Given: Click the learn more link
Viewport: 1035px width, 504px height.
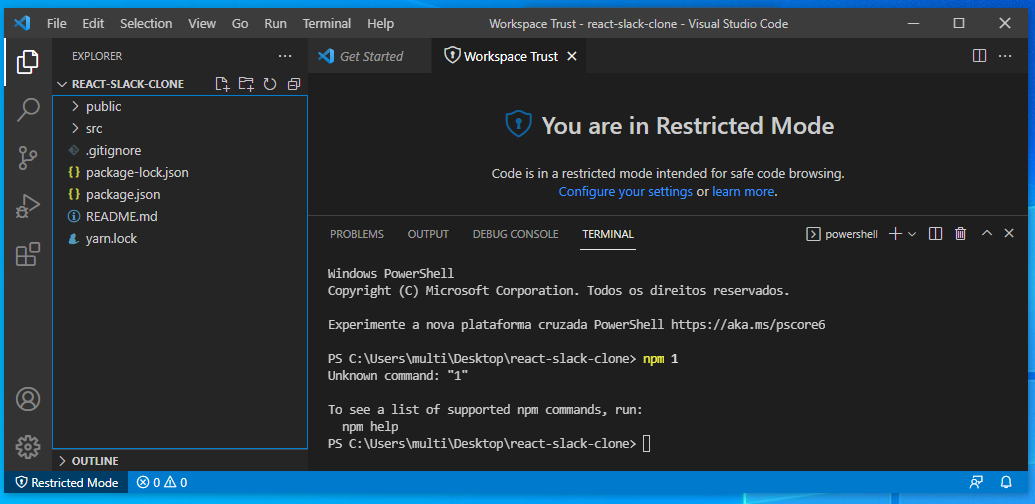Looking at the screenshot, I should (743, 192).
